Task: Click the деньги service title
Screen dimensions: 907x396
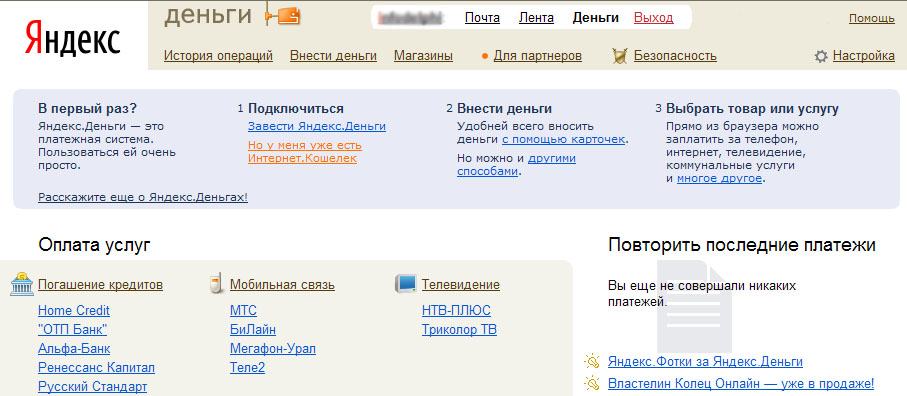Action: (208, 16)
